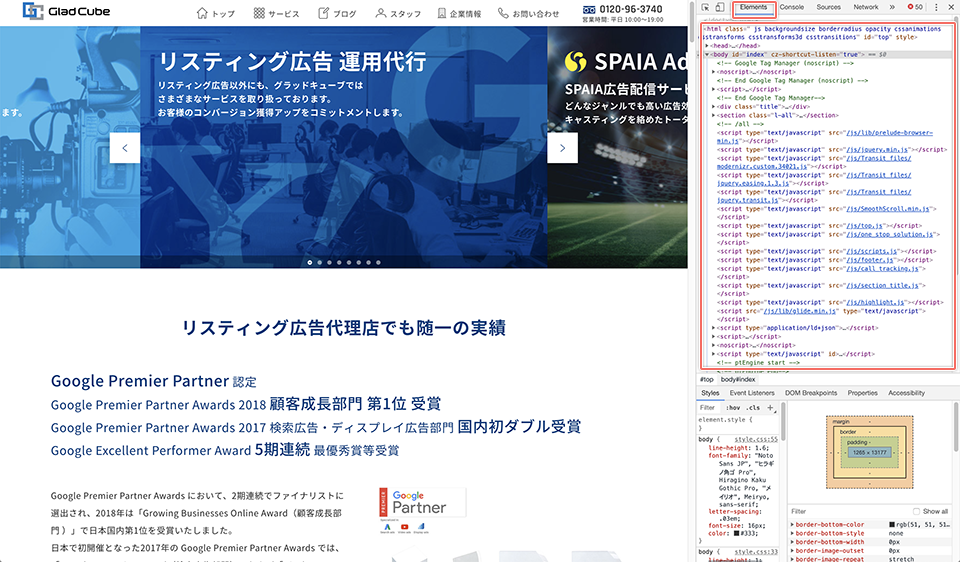This screenshot has height=562, width=960.
Task: Click the Styles pane Filter field
Action: (710, 408)
